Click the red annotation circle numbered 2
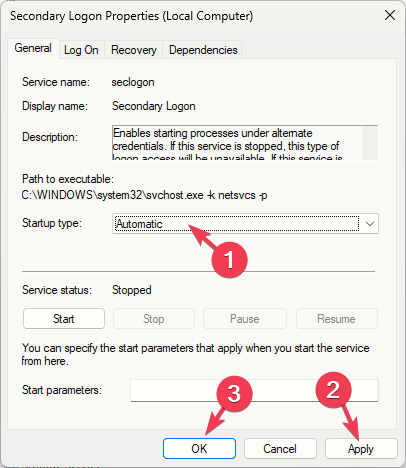The image size is (406, 468). [x=333, y=390]
